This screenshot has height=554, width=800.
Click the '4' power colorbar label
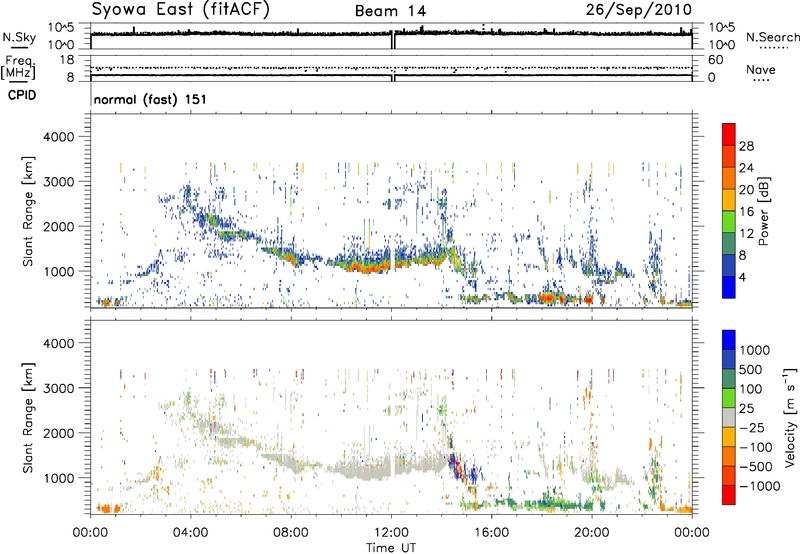click(x=743, y=278)
